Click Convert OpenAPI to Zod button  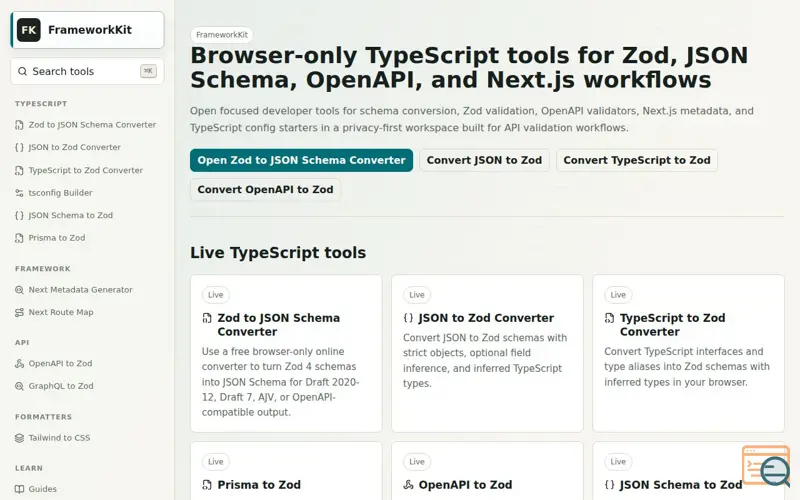[265, 189]
